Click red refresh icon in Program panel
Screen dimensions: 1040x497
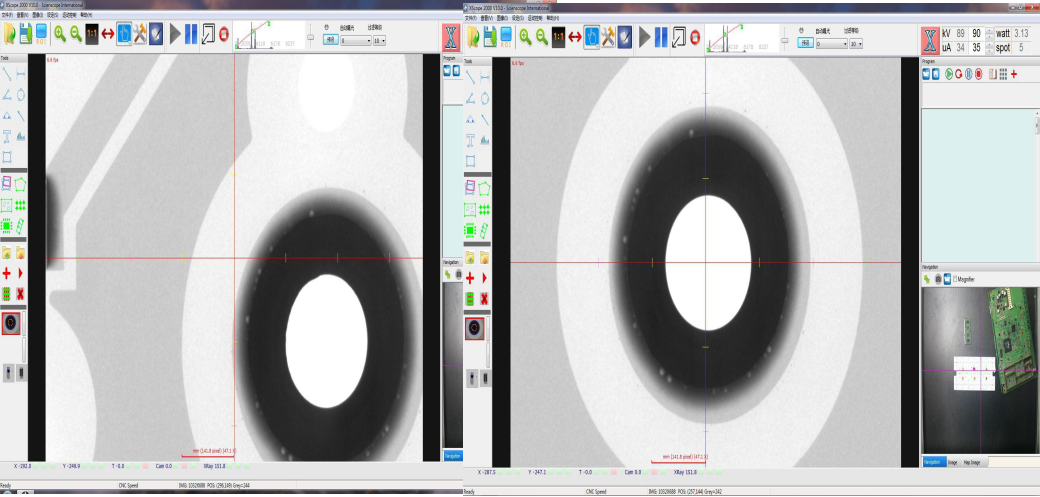958,74
